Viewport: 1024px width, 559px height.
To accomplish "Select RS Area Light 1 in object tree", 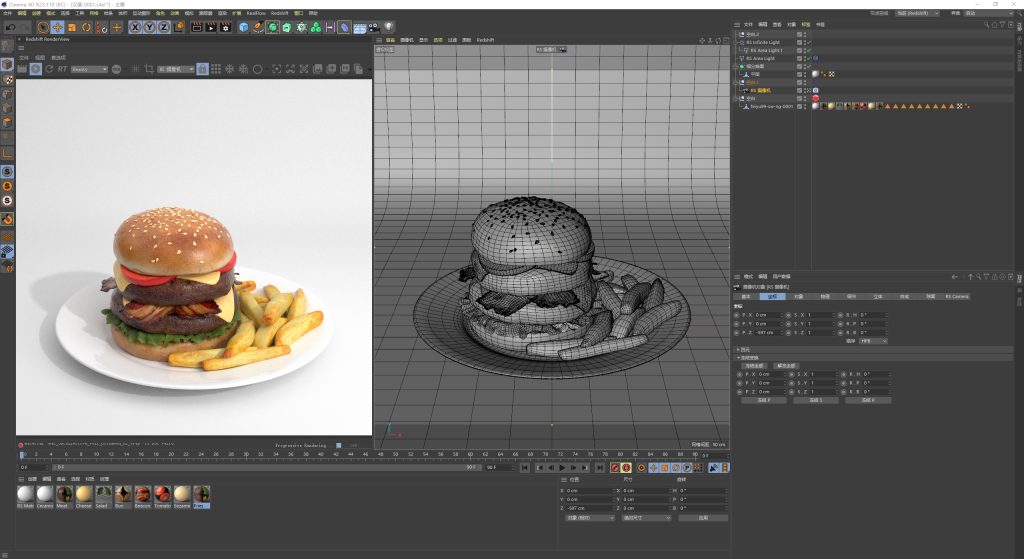I will pyautogui.click(x=765, y=50).
